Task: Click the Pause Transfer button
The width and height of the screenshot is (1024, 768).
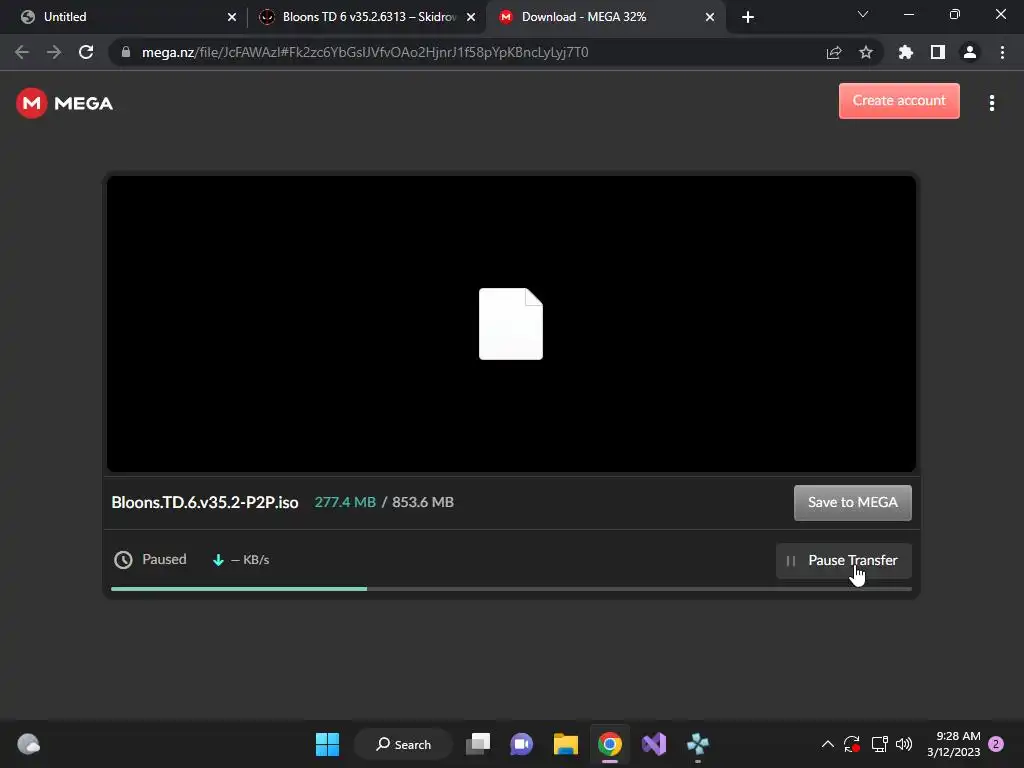Action: [843, 560]
